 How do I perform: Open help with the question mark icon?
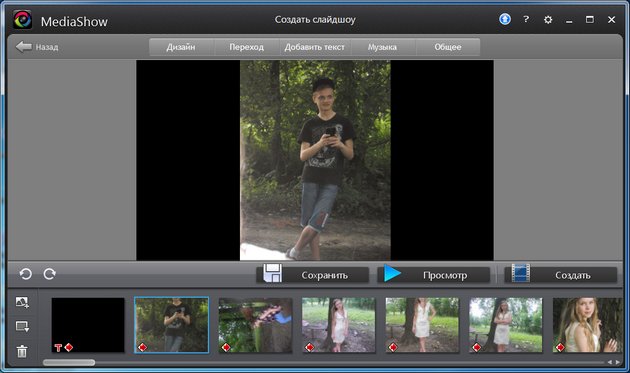point(526,19)
